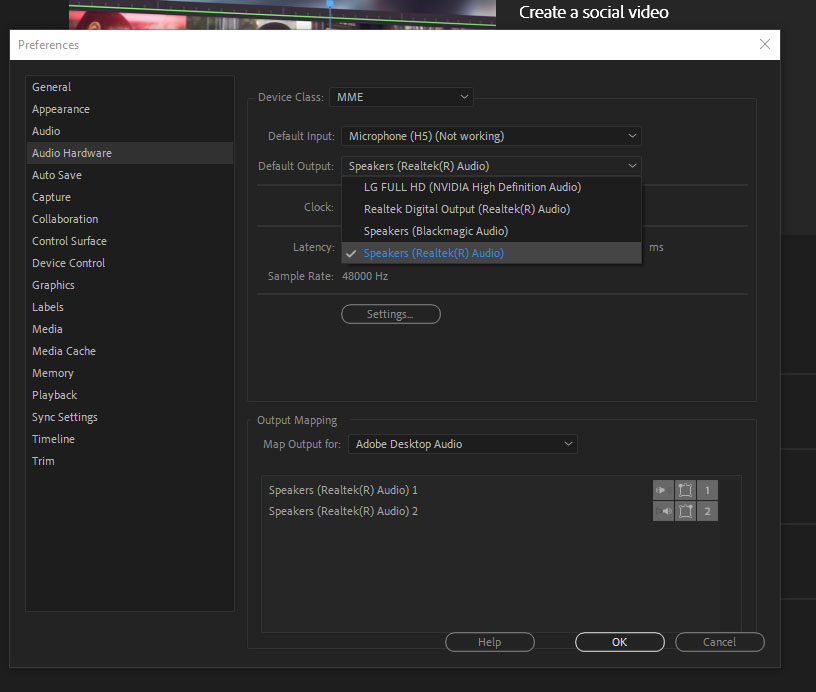Collapse the Default Output dropdown
The width and height of the screenshot is (816, 692).
click(491, 166)
